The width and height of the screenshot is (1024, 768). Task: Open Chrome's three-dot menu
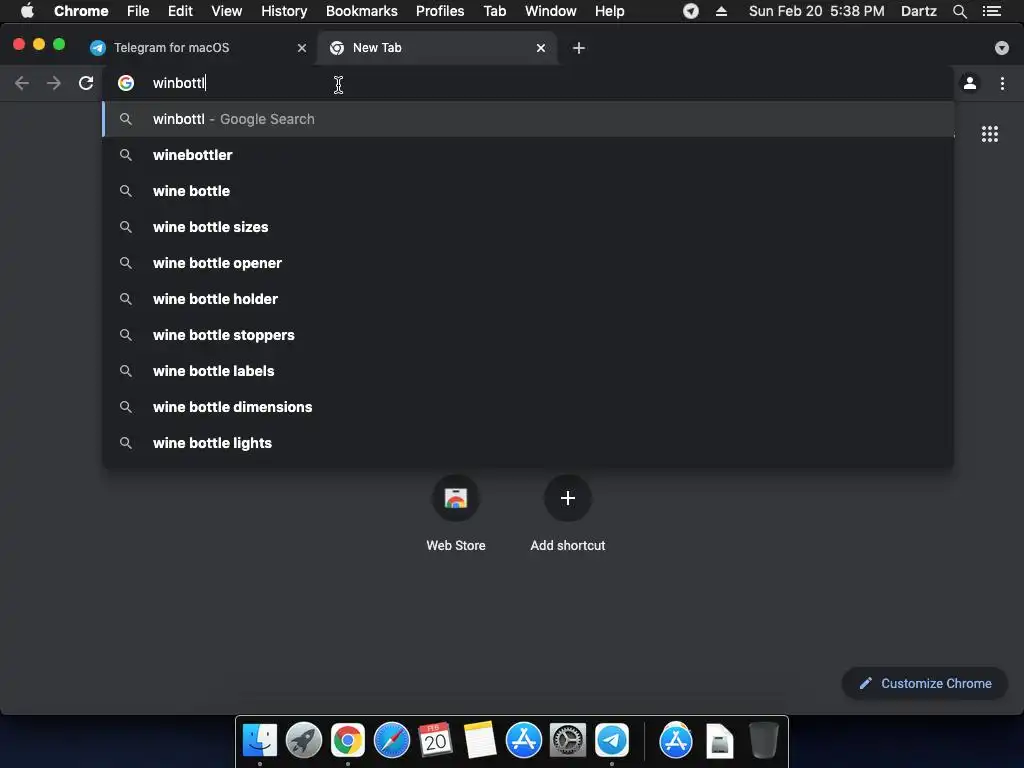(1002, 83)
